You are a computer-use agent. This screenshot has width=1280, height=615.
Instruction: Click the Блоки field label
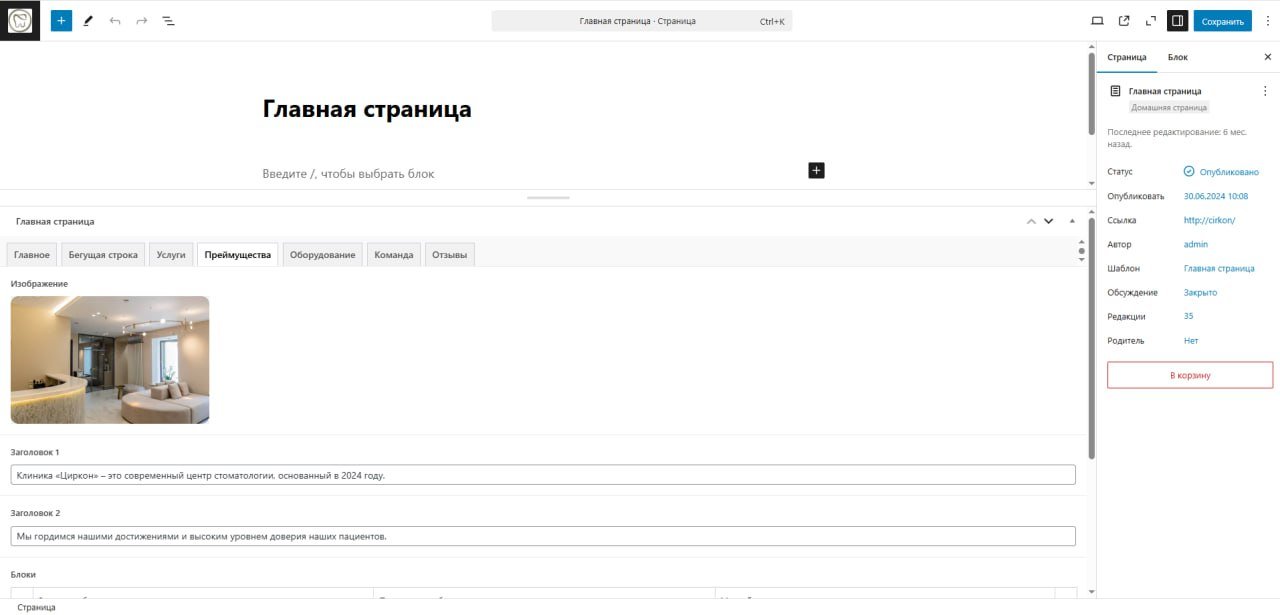[x=23, y=574]
